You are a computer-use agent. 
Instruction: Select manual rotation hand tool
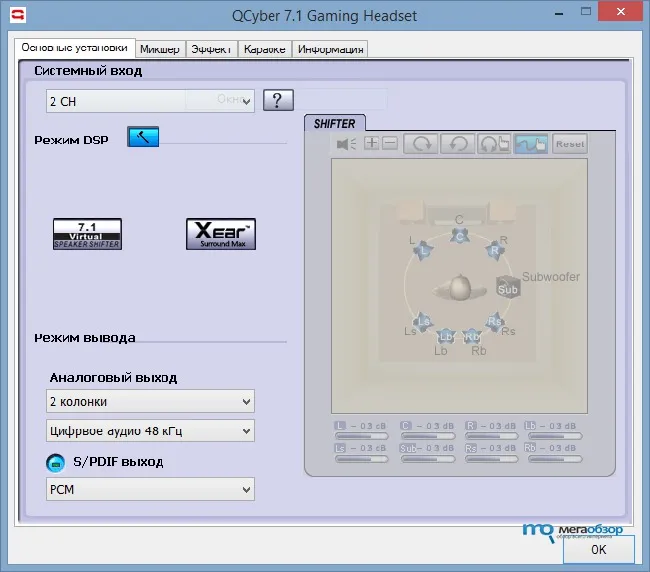494,144
